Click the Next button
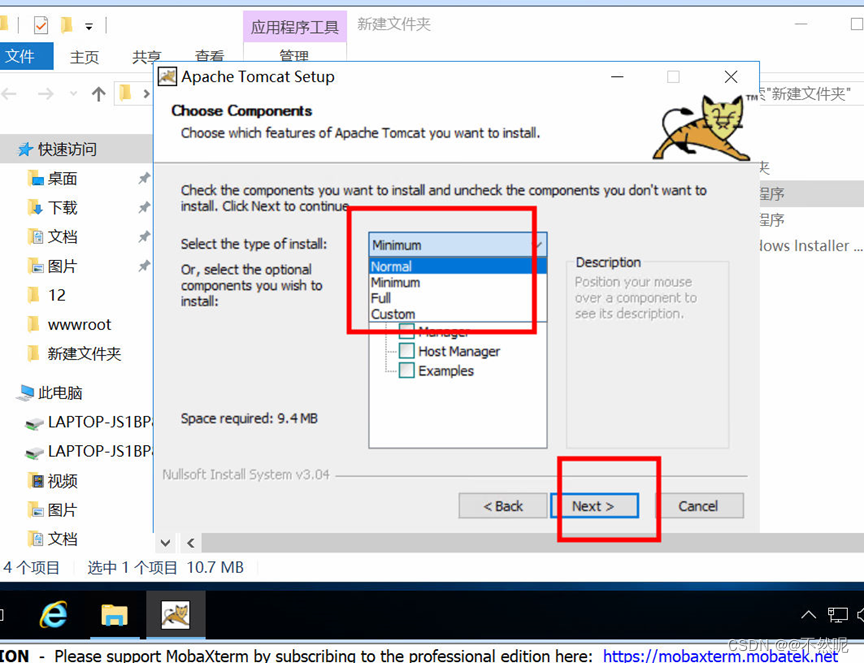Viewport: 864px width, 663px height. [594, 505]
